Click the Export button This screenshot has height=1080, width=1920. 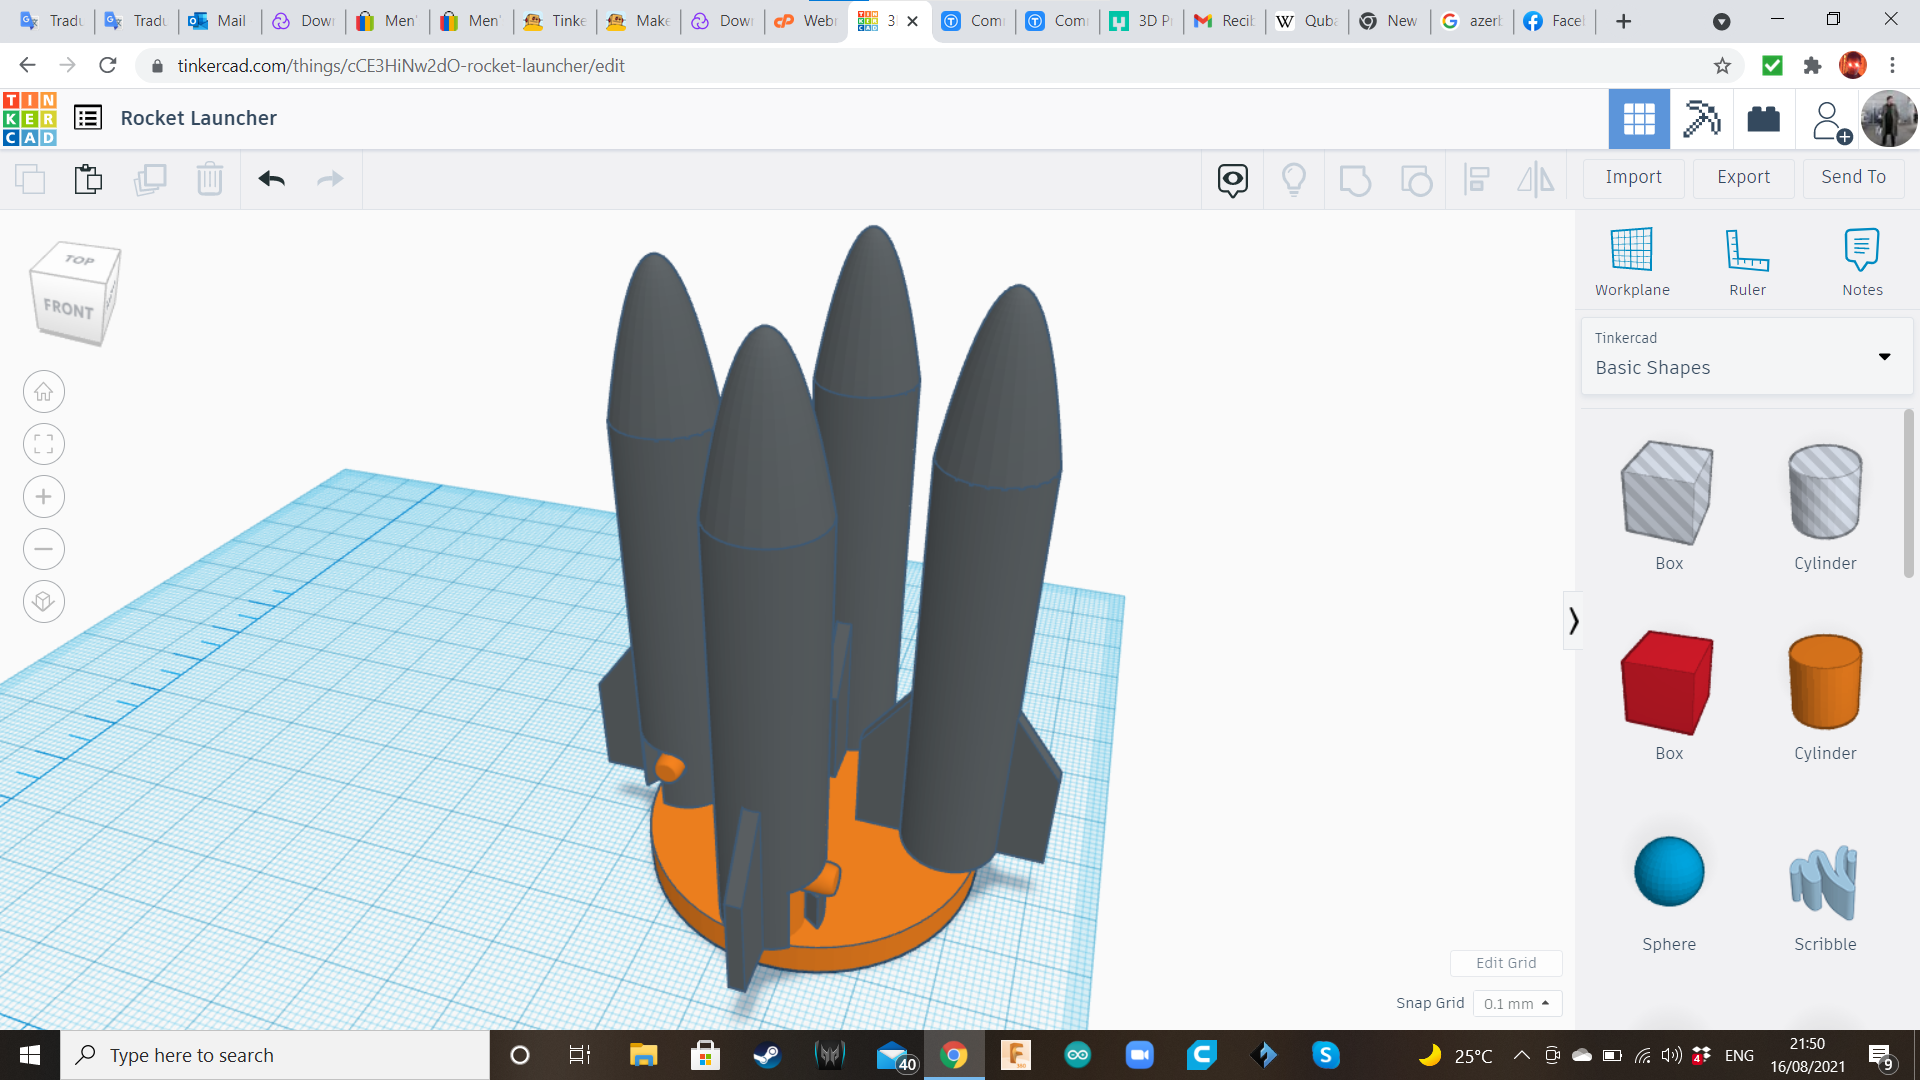click(1742, 177)
